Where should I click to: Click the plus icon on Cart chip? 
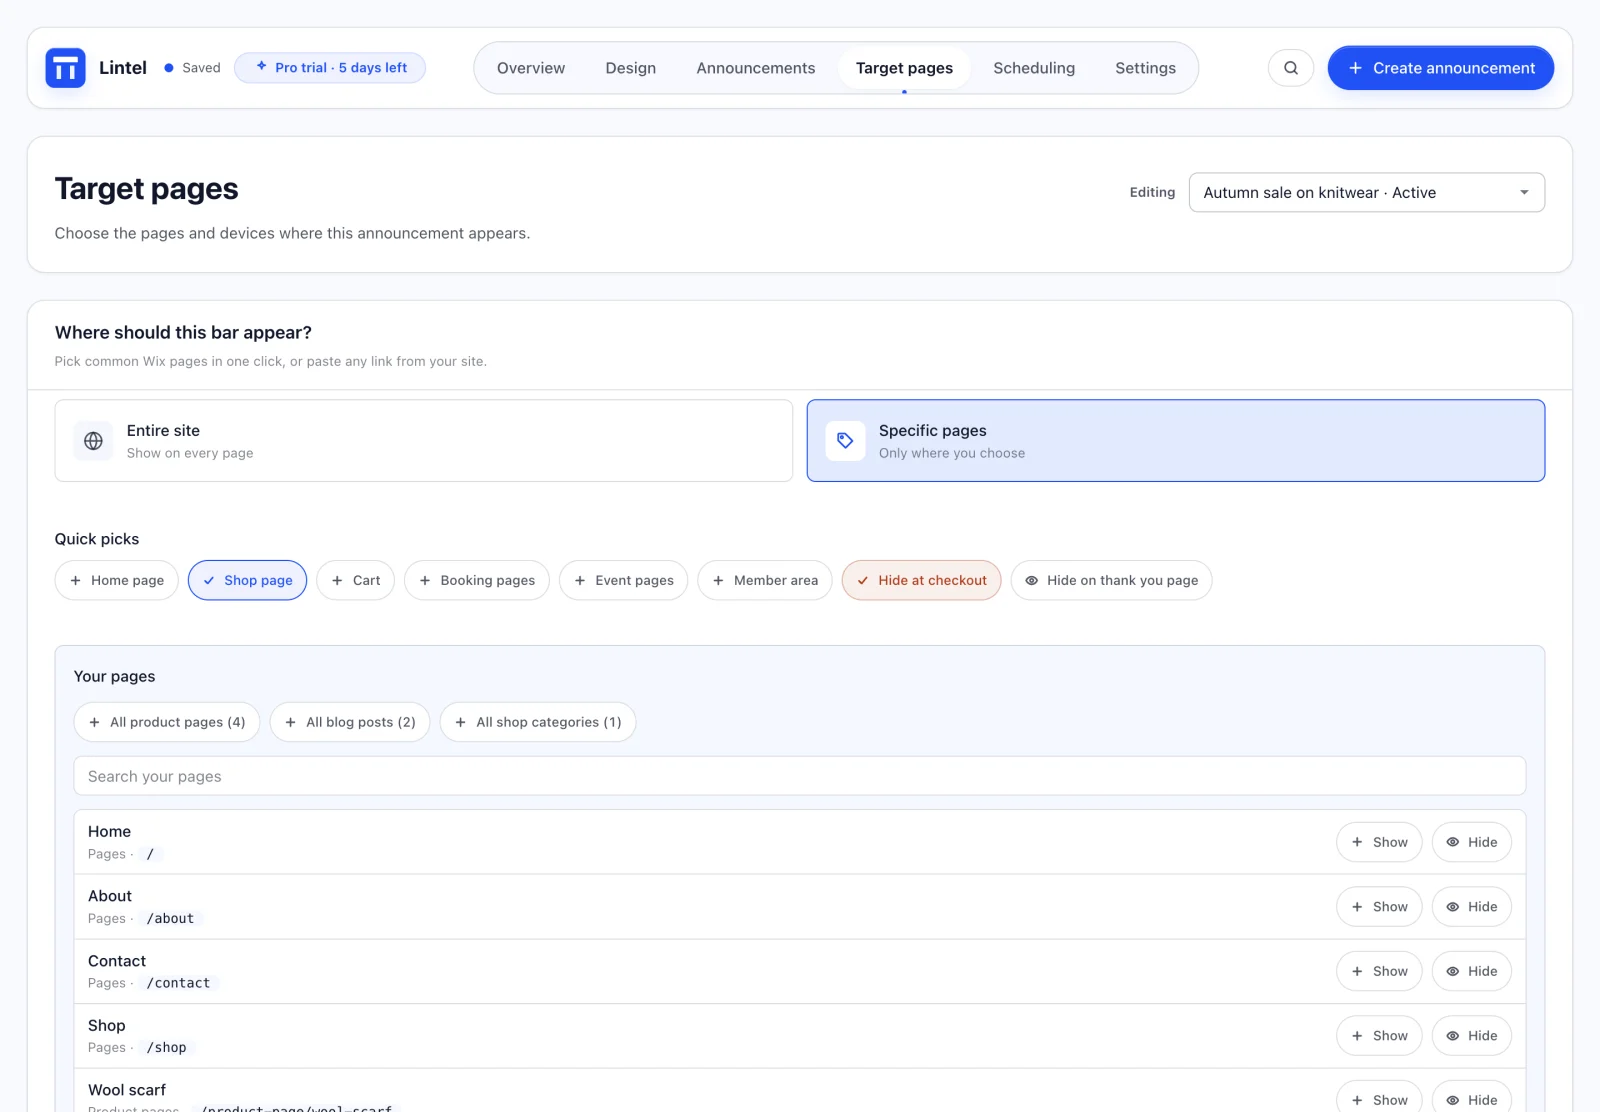[337, 580]
